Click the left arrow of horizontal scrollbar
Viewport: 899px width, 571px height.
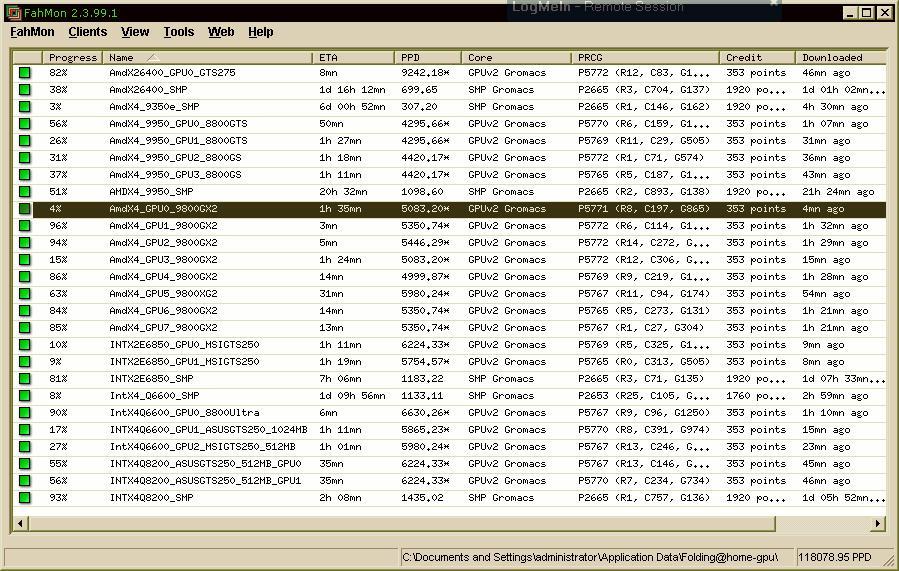(x=20, y=523)
